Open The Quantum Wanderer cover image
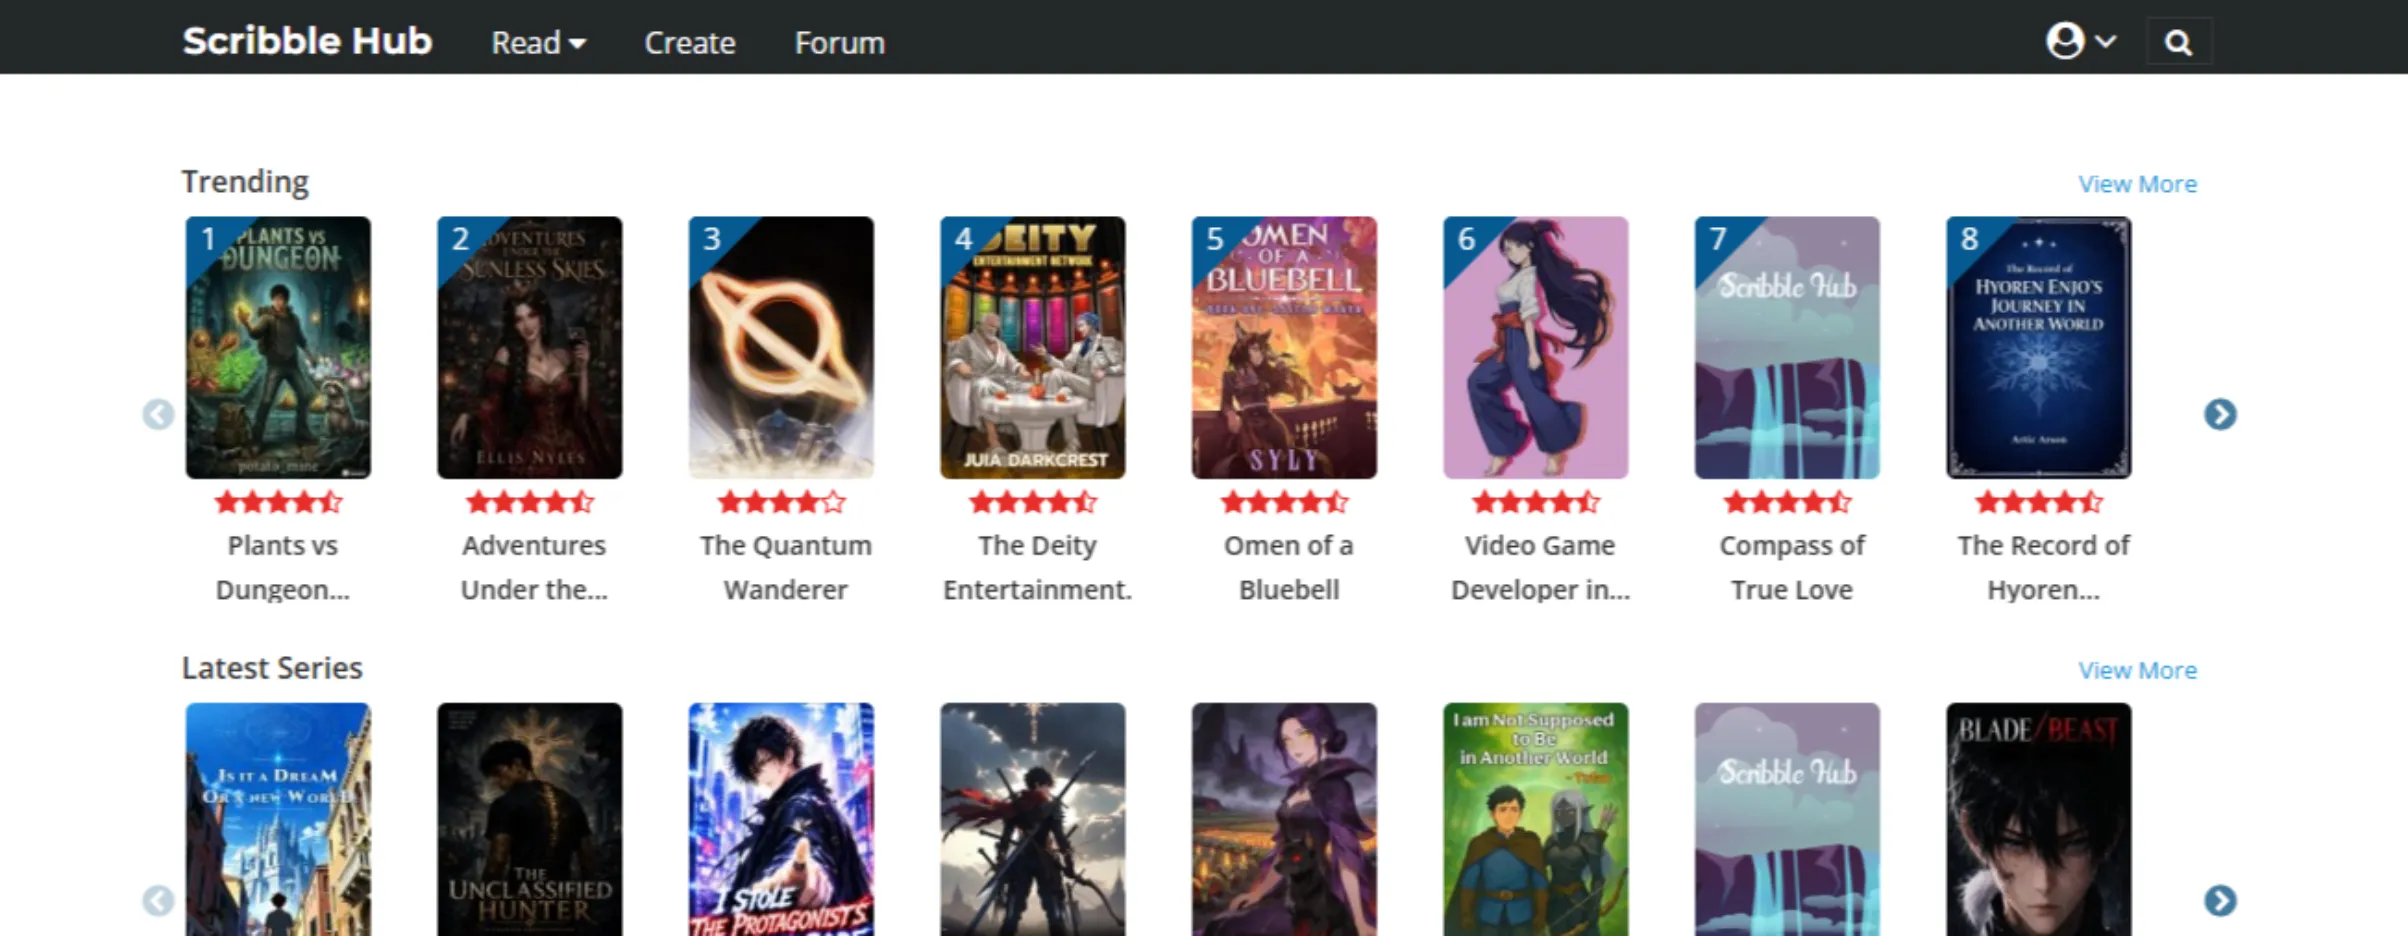The height and width of the screenshot is (936, 2408). pyautogui.click(x=781, y=347)
